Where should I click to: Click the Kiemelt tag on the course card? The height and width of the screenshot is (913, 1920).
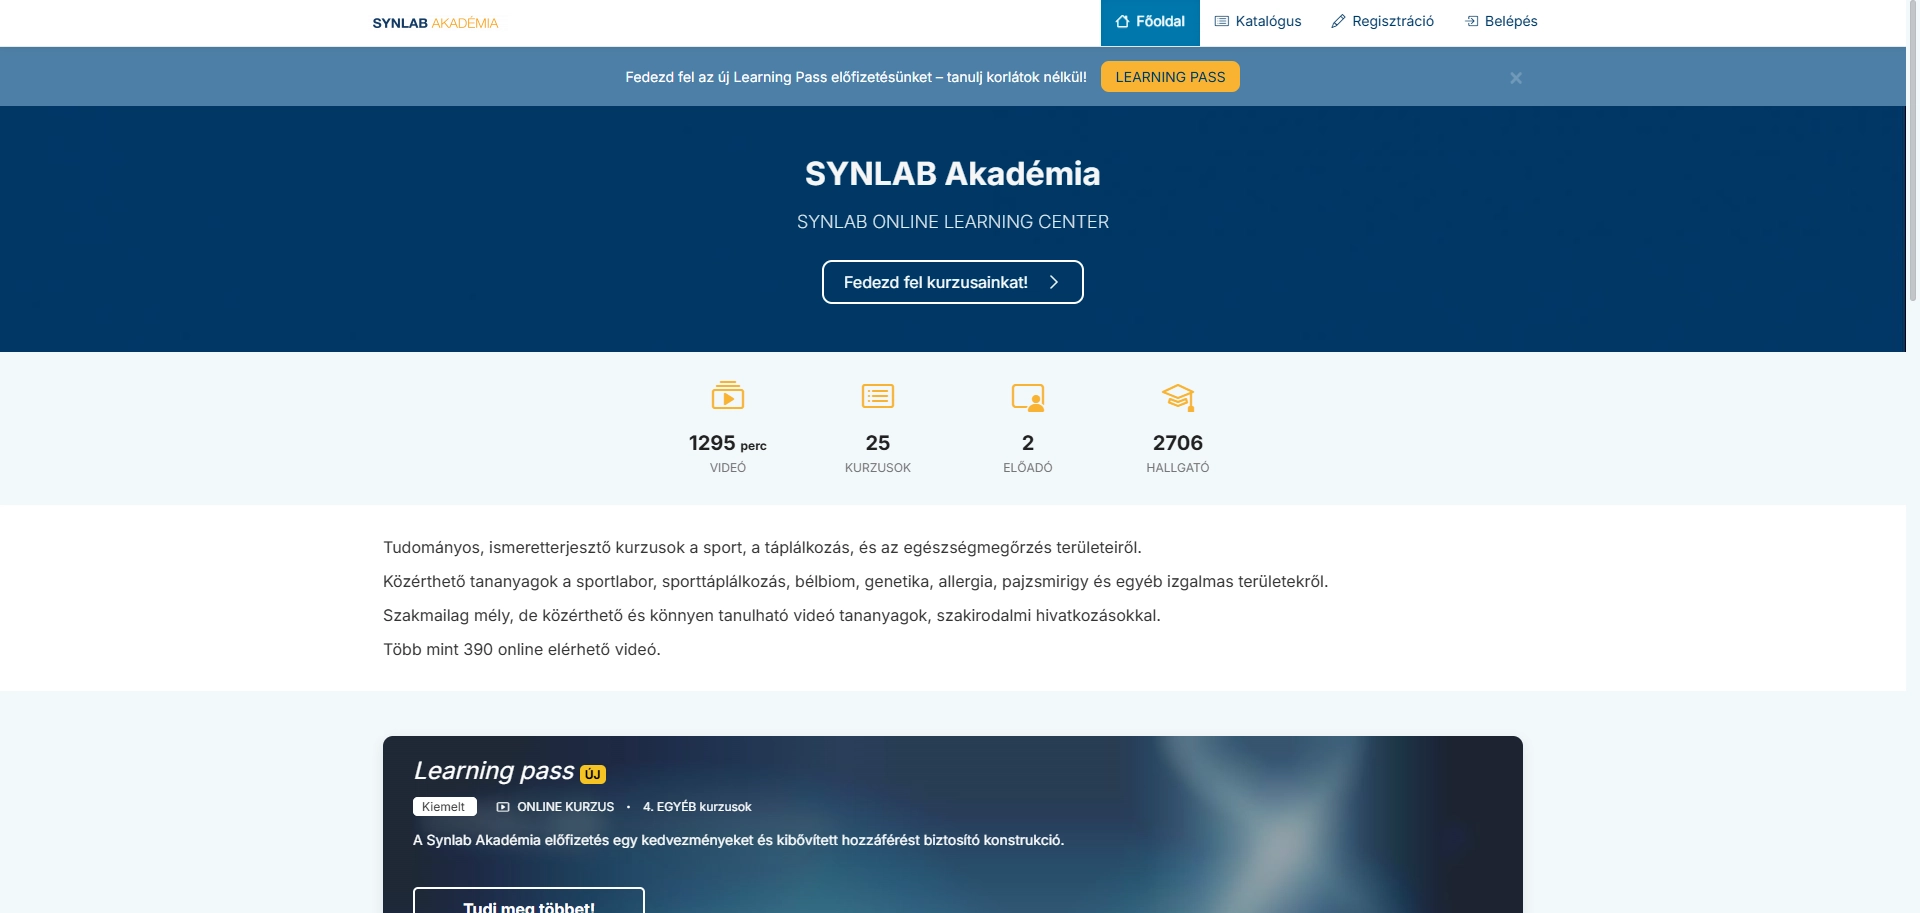point(444,807)
